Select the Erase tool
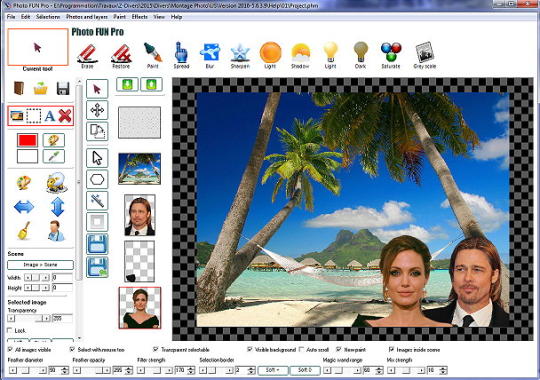This screenshot has height=380, width=540. [87, 55]
